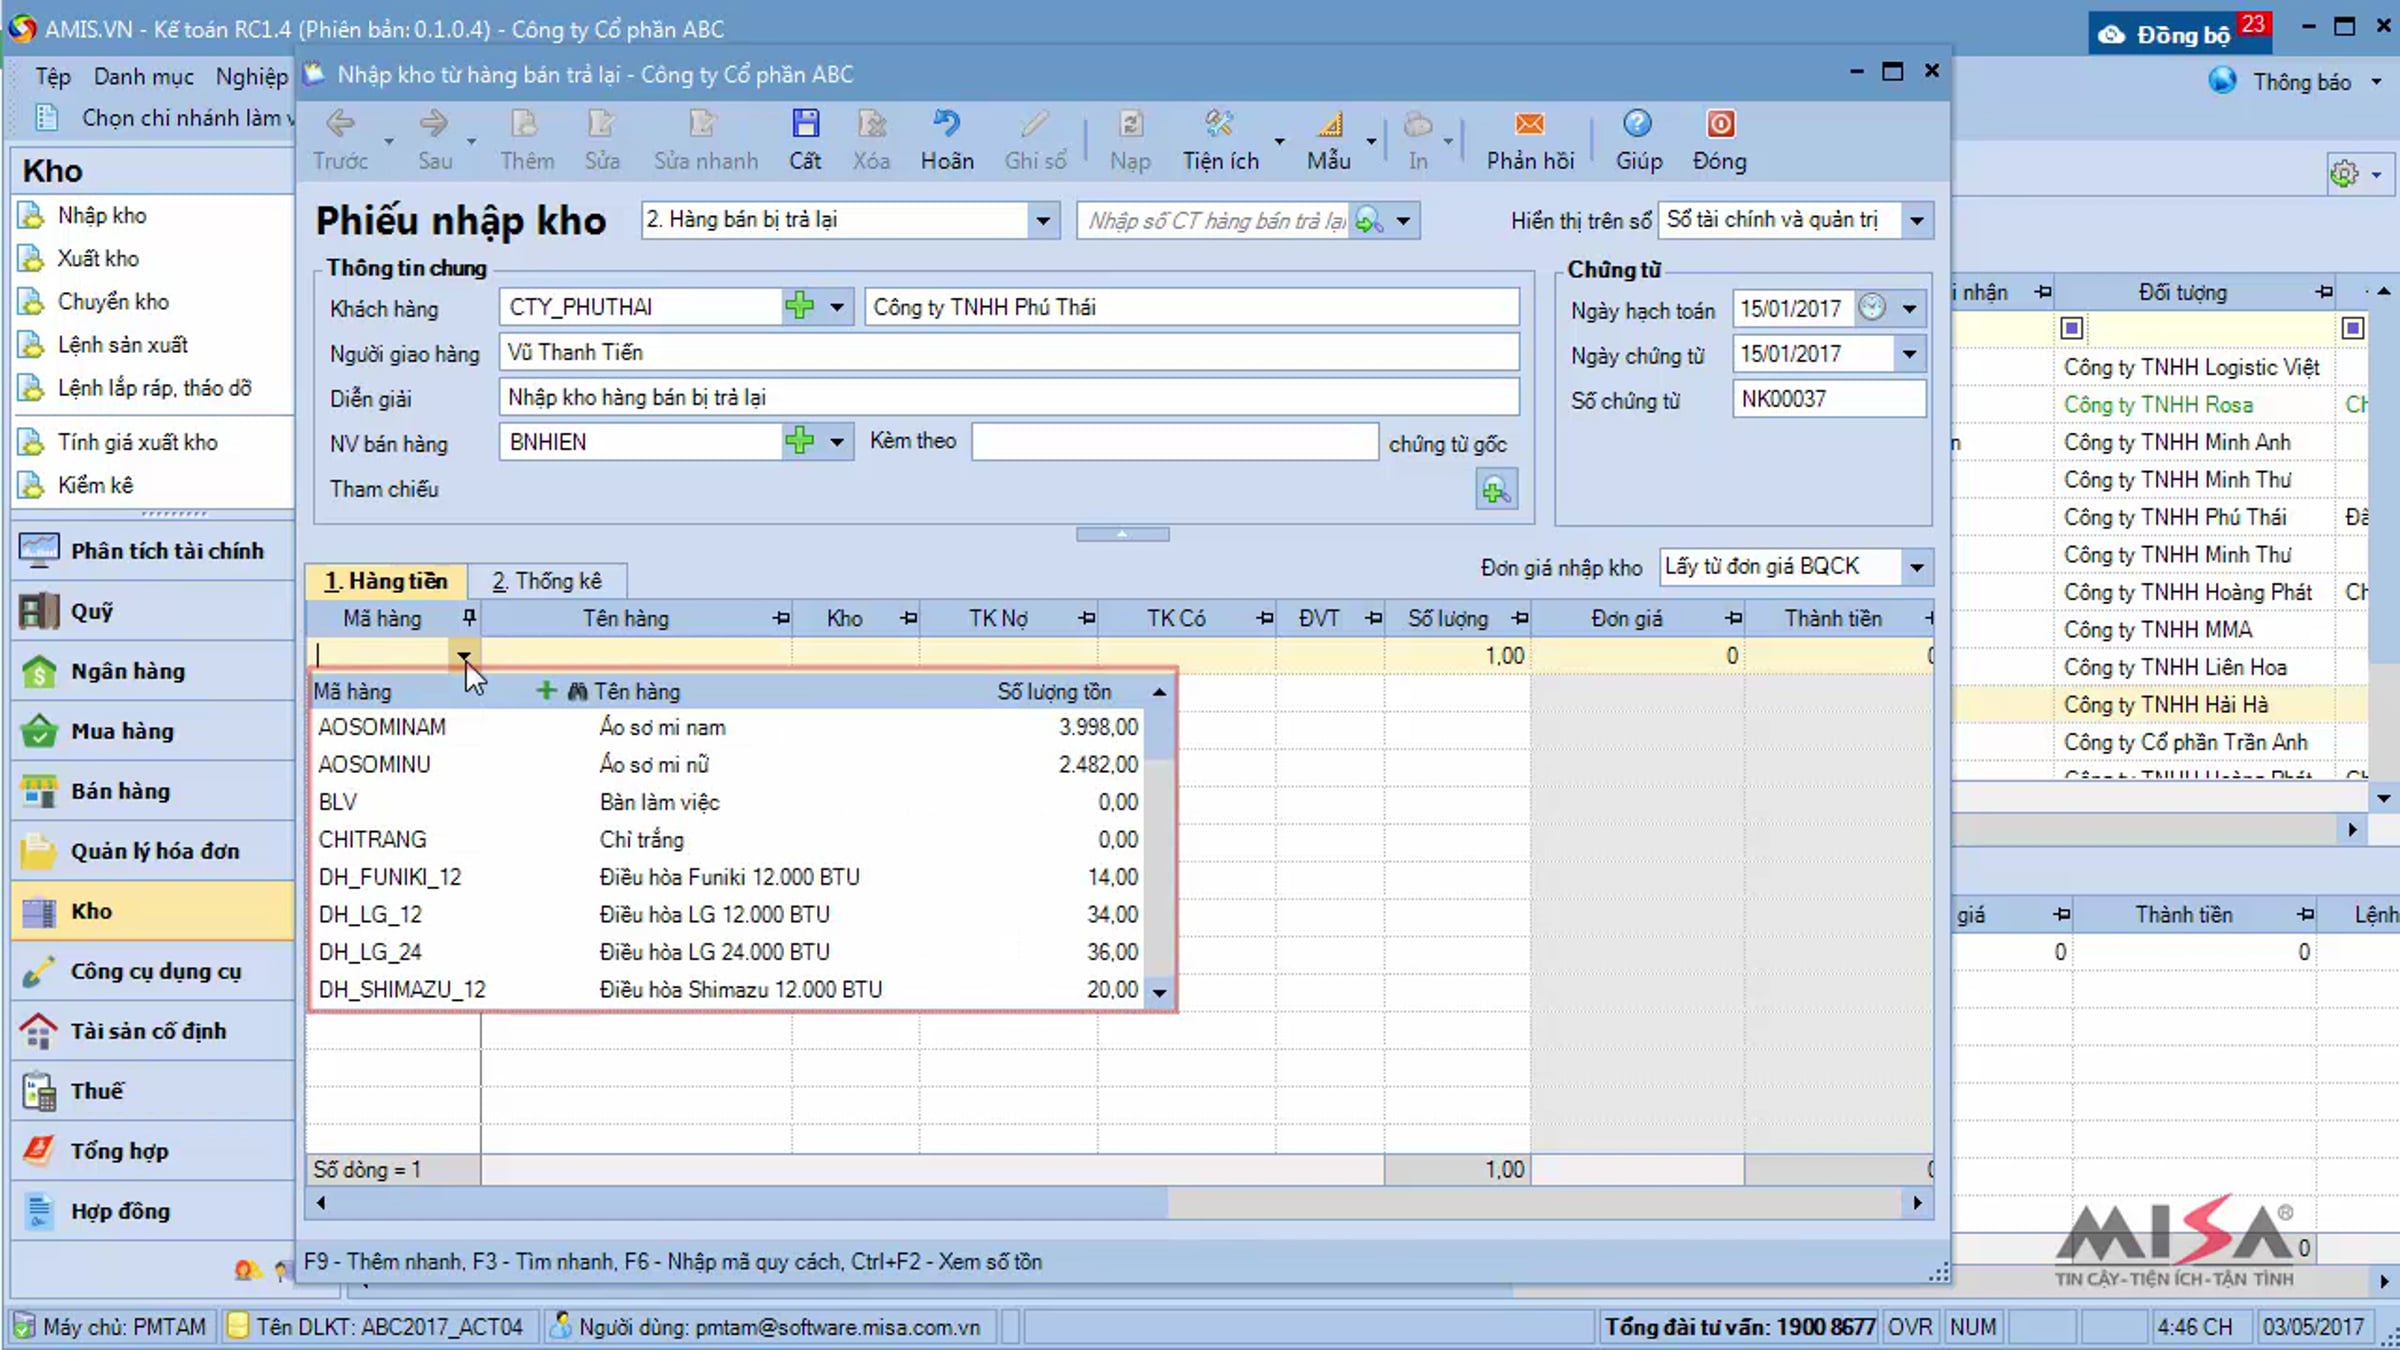This screenshot has width=2400, height=1350.
Task: Select item CHITRANG from the list
Action: tap(728, 840)
